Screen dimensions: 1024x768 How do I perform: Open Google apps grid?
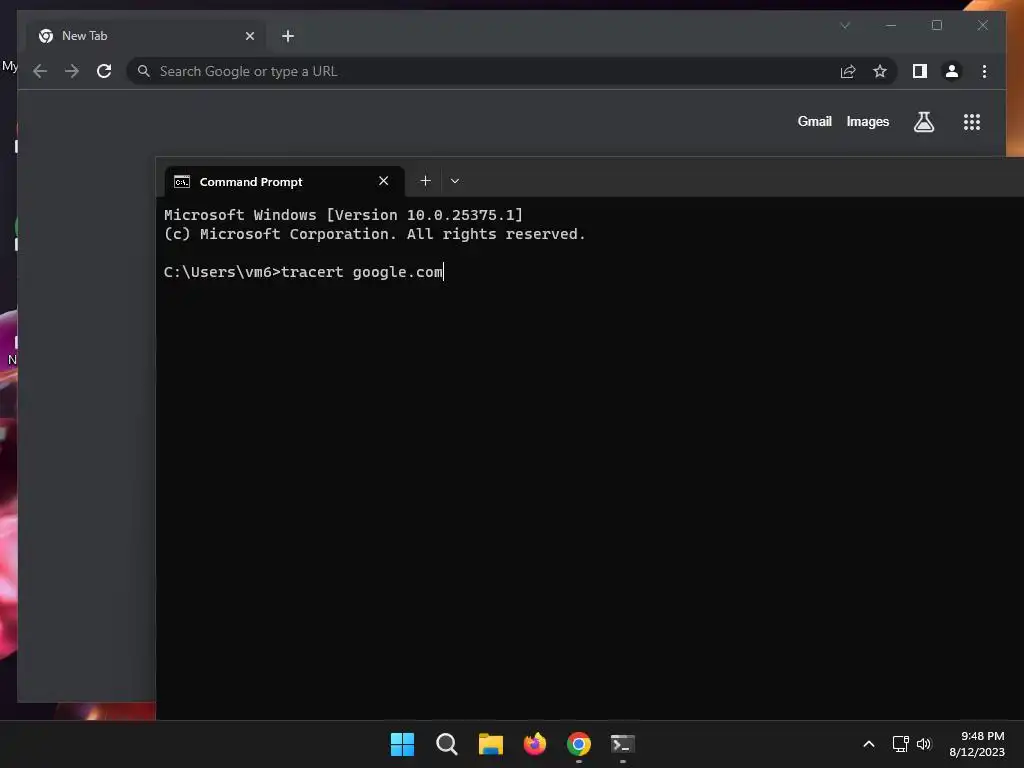click(972, 121)
